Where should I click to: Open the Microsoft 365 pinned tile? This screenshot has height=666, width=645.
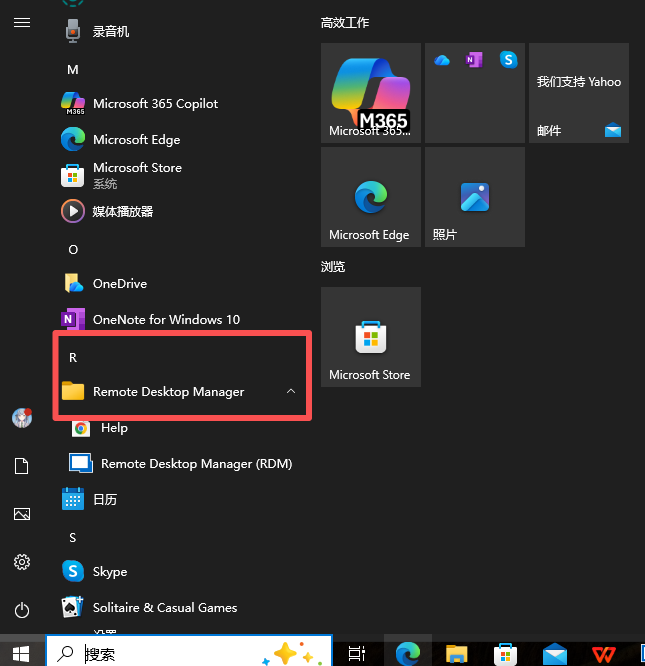(x=371, y=93)
